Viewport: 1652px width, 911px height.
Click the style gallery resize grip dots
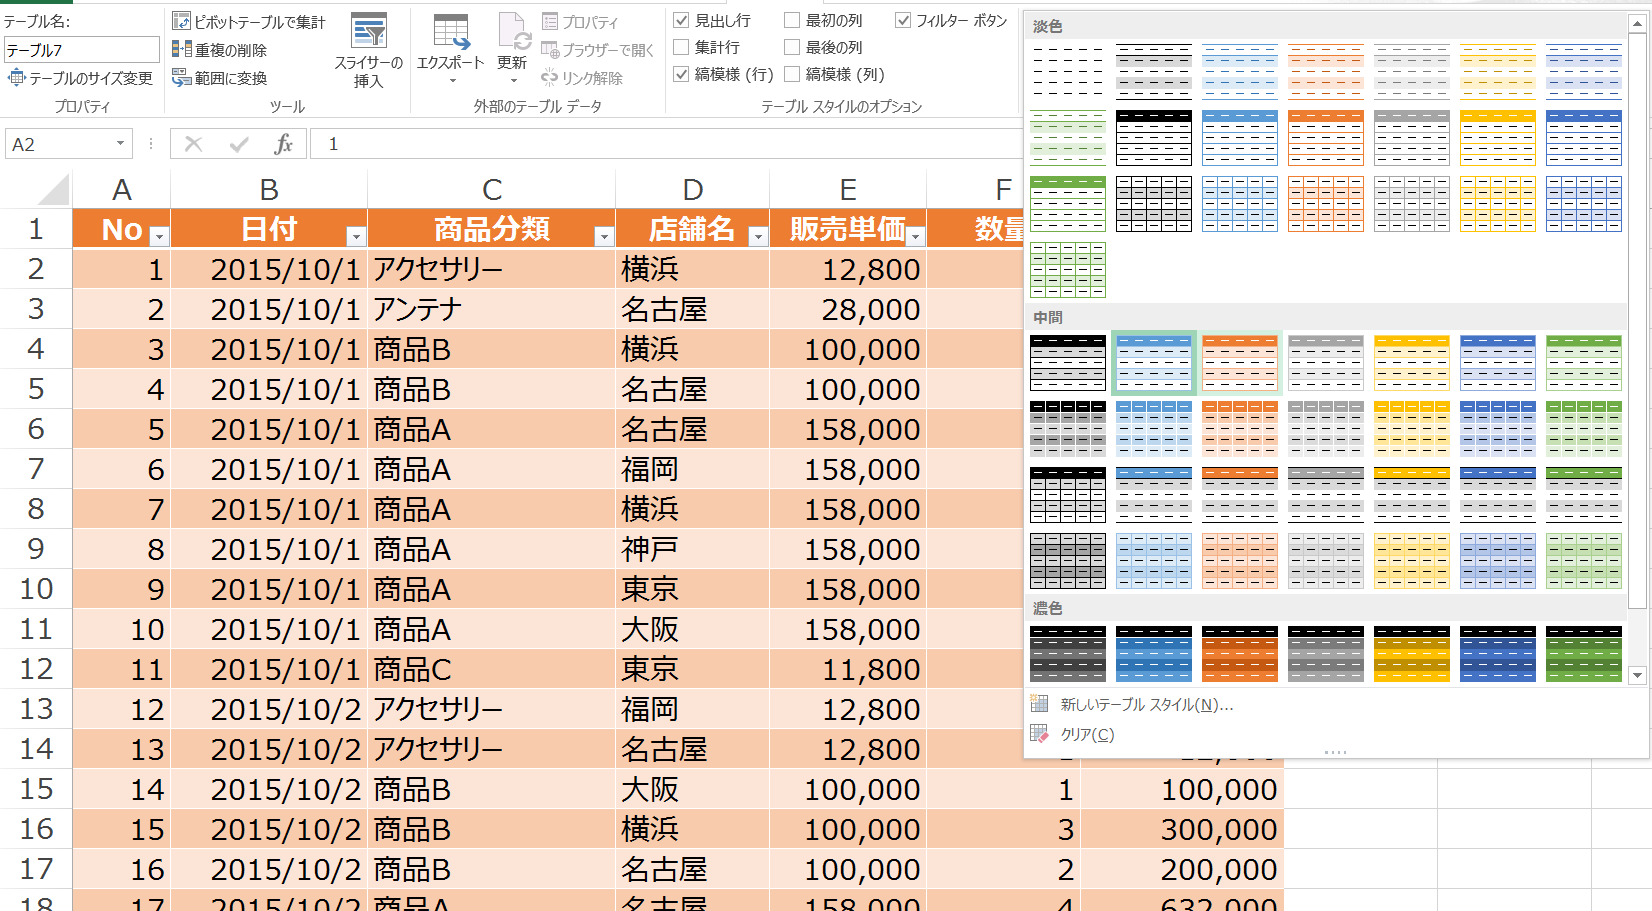(x=1335, y=752)
